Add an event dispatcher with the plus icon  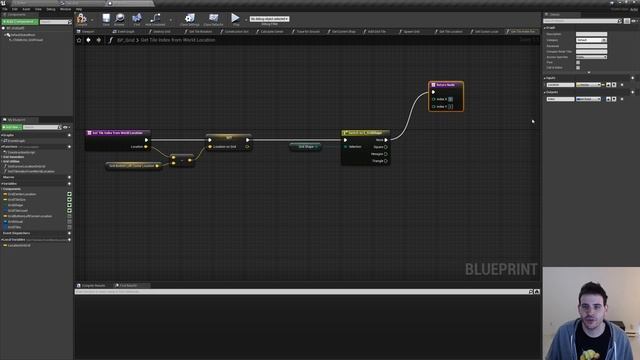coord(69,233)
